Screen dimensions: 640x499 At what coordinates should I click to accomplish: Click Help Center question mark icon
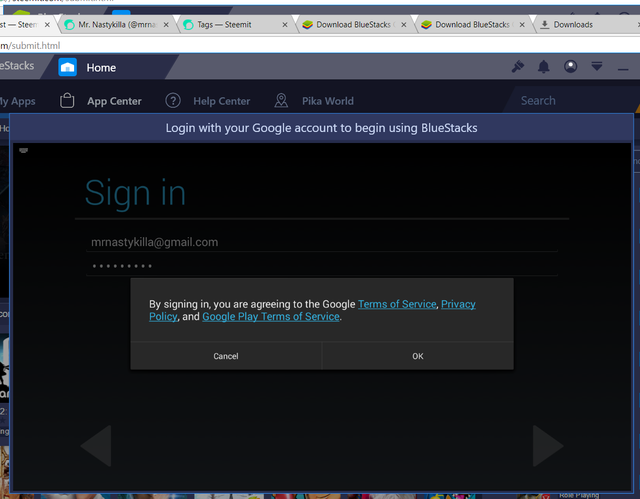point(173,100)
